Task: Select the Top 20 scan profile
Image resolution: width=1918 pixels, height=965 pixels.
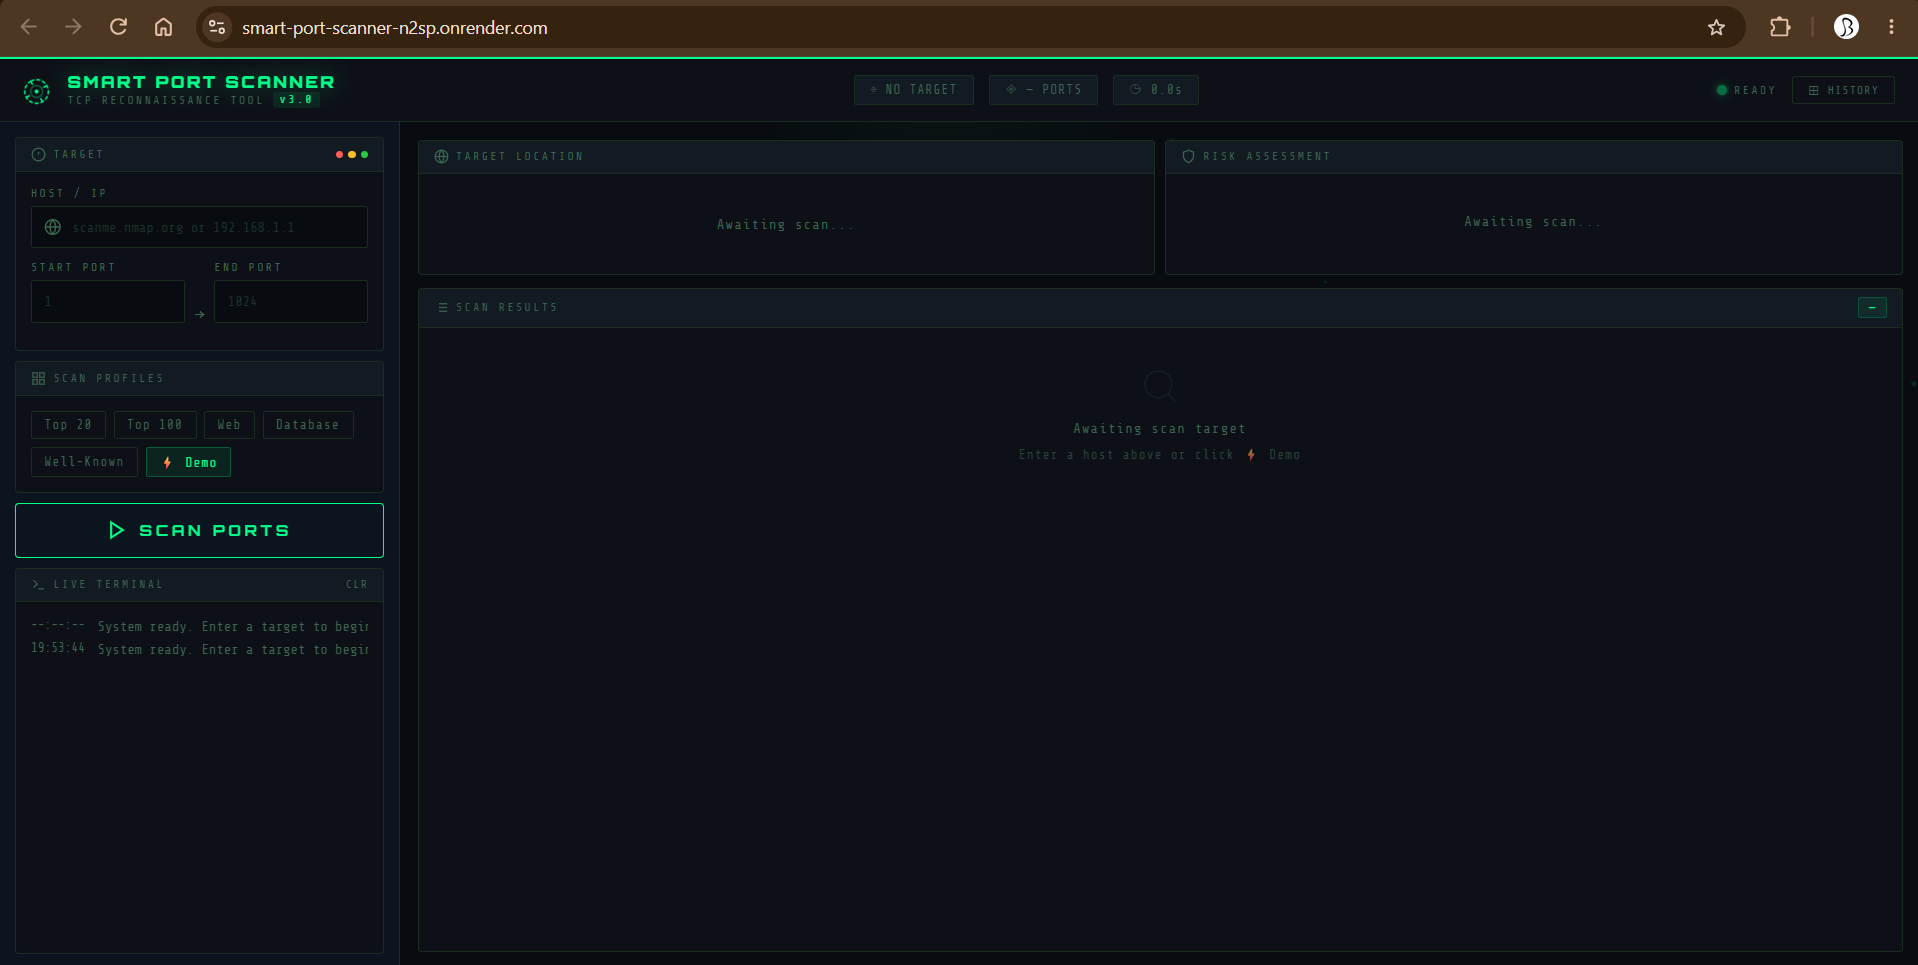Action: (x=68, y=425)
